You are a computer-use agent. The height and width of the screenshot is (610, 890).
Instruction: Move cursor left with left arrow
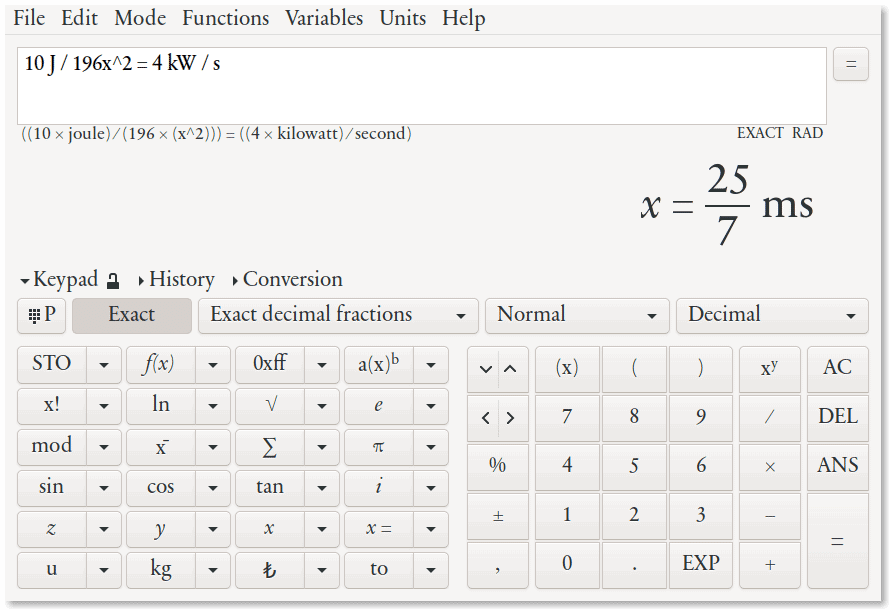pyautogui.click(x=485, y=418)
